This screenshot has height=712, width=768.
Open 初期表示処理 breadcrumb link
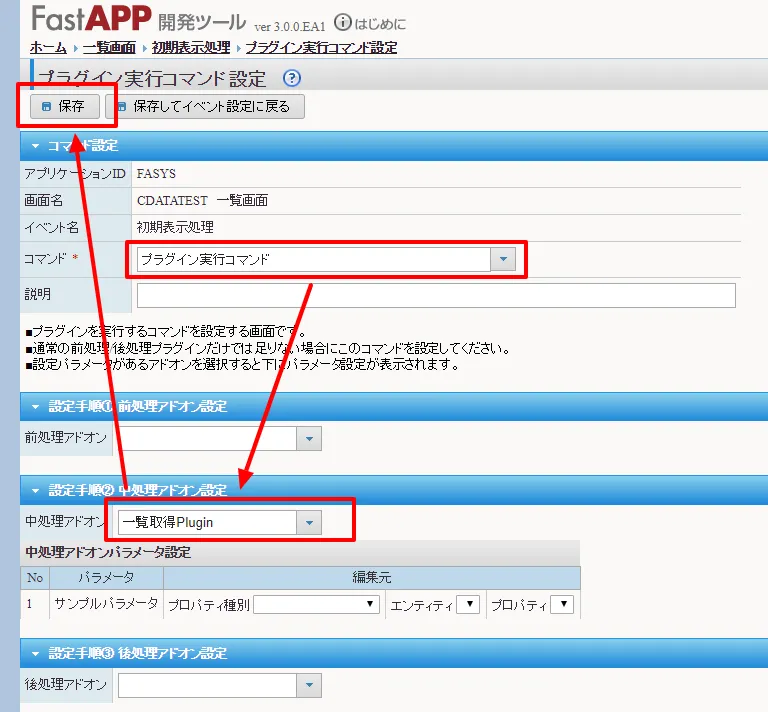coord(191,47)
